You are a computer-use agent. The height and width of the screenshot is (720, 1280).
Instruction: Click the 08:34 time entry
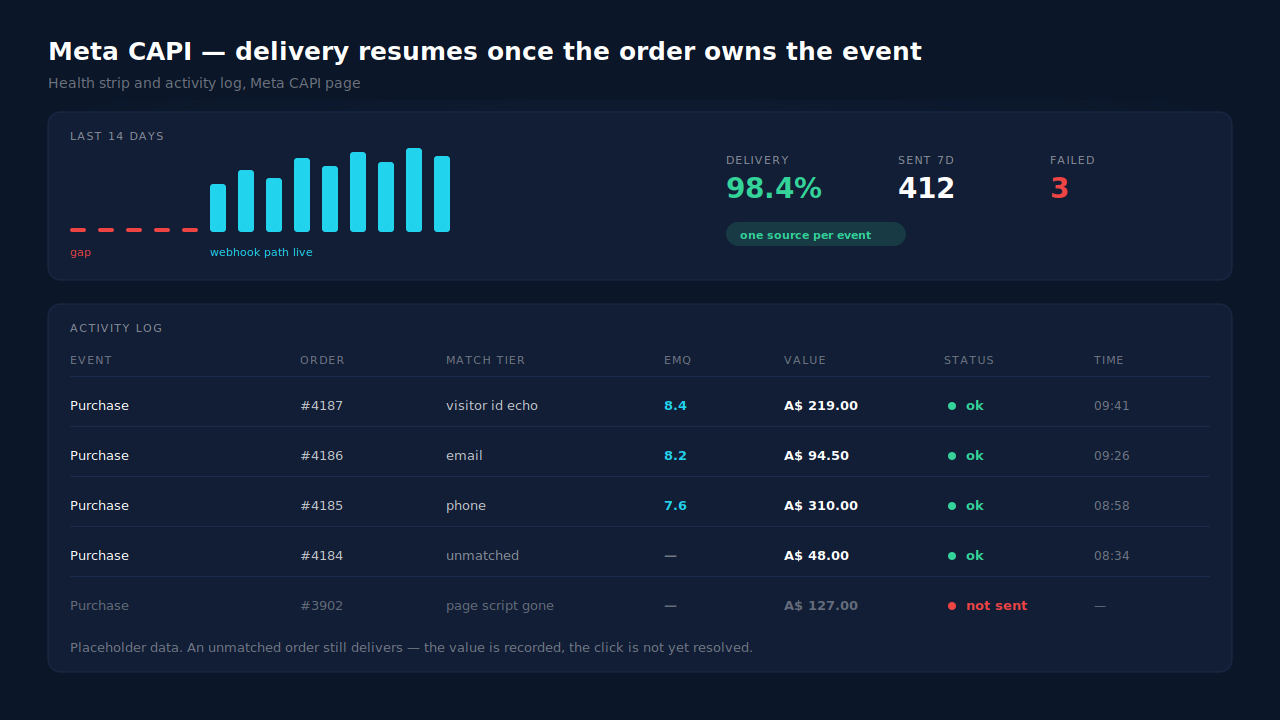point(1111,555)
